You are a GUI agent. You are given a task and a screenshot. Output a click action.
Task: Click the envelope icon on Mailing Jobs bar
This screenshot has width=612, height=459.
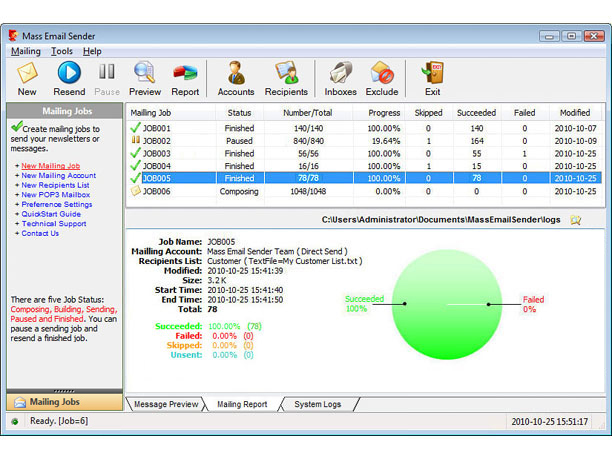(20, 402)
